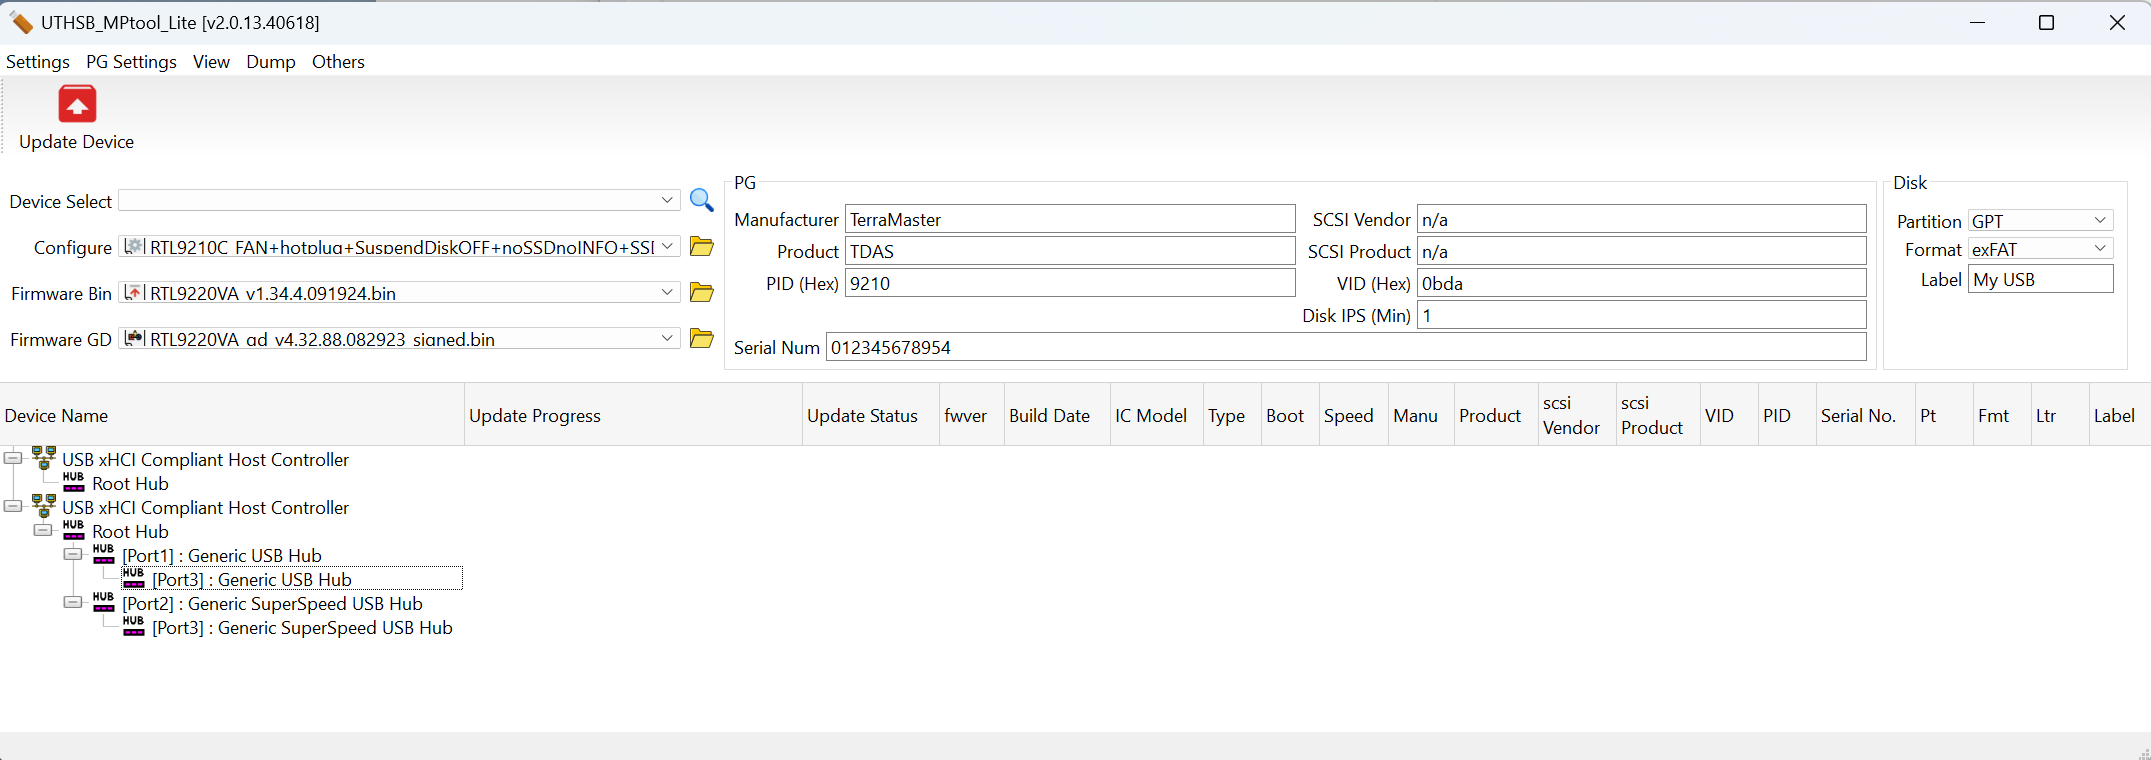
Task: Open the Firmware GD dropdown
Action: [x=667, y=338]
